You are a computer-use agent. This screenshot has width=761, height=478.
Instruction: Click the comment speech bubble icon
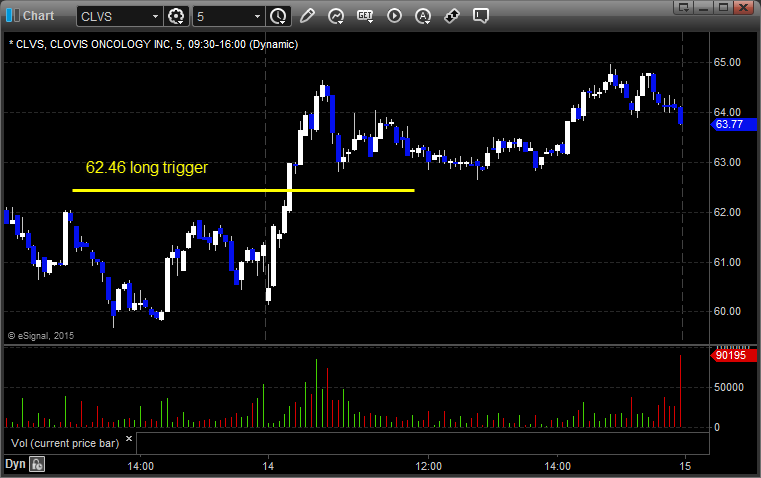tap(480, 16)
